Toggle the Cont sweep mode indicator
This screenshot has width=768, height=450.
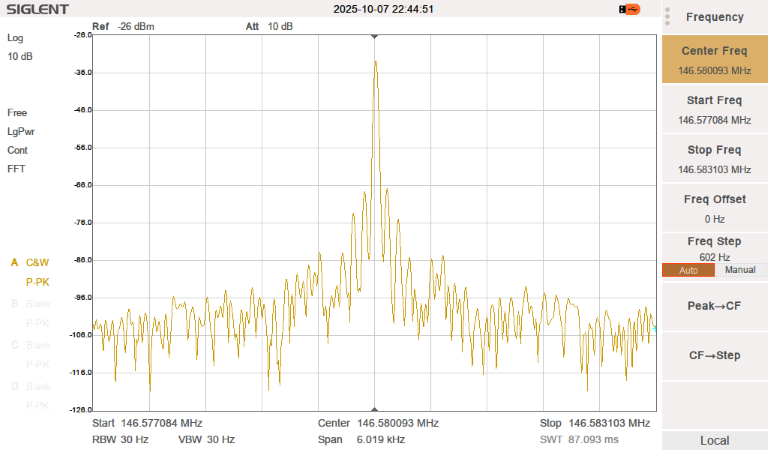[x=17, y=150]
